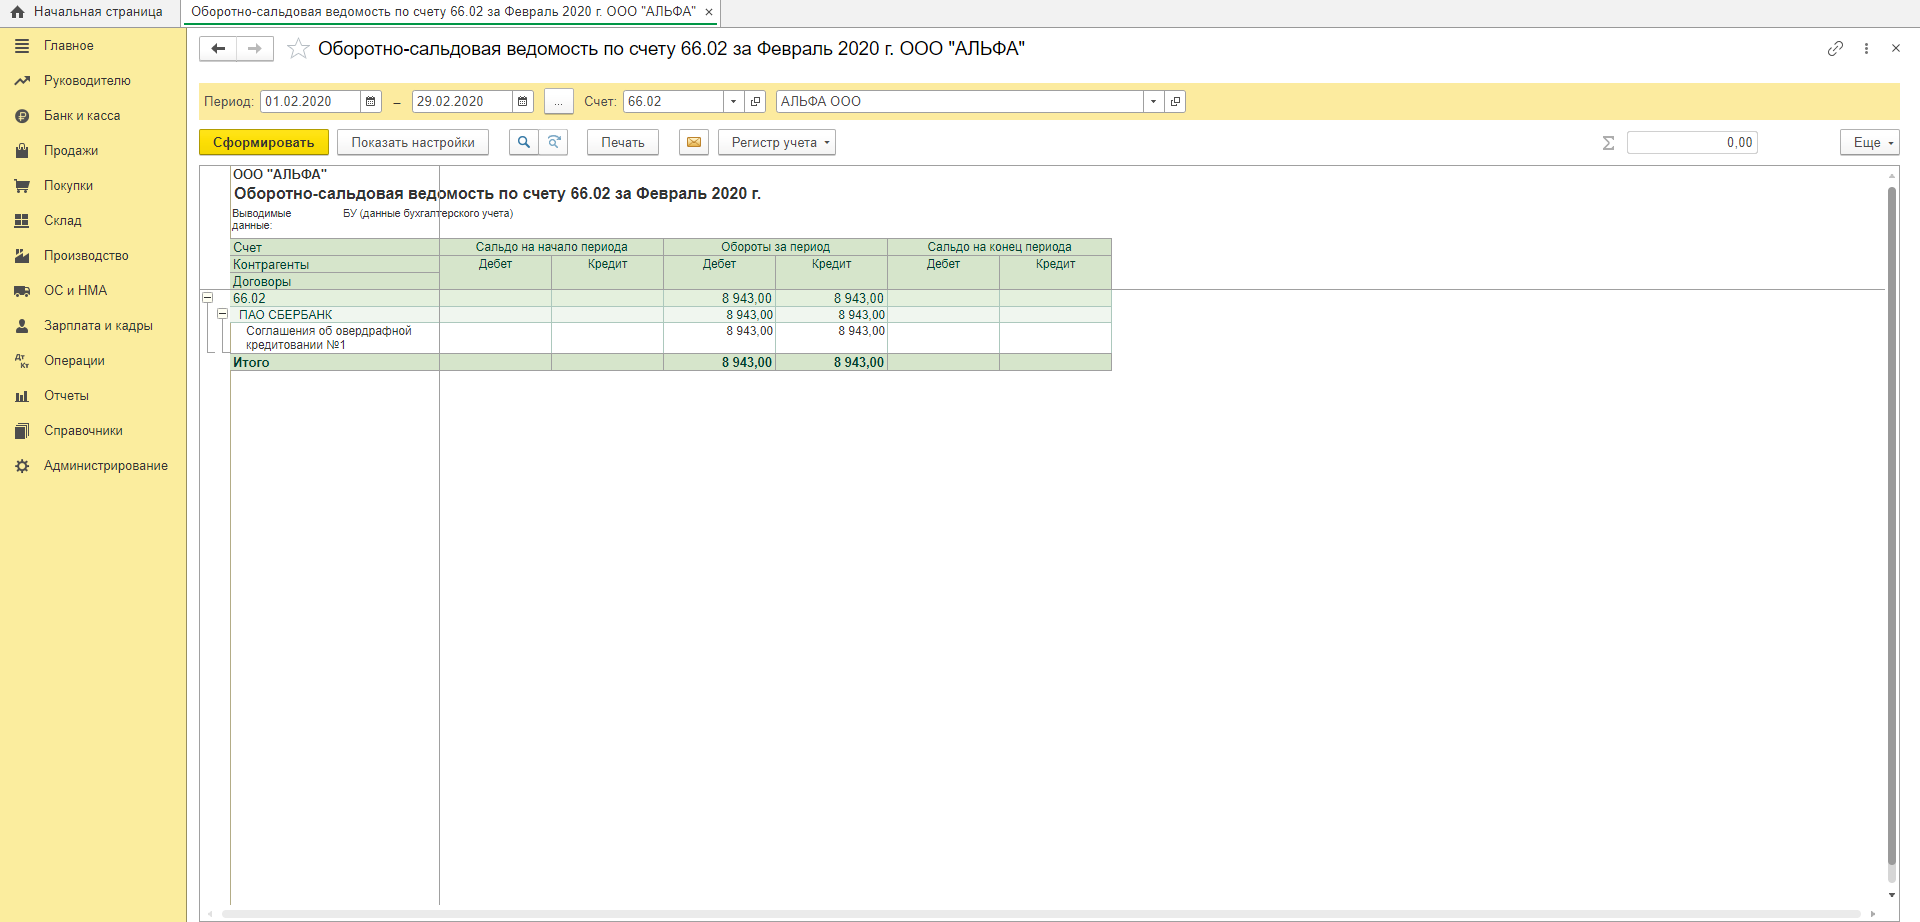Navigate back with the left arrow
1920x922 pixels.
[x=218, y=48]
